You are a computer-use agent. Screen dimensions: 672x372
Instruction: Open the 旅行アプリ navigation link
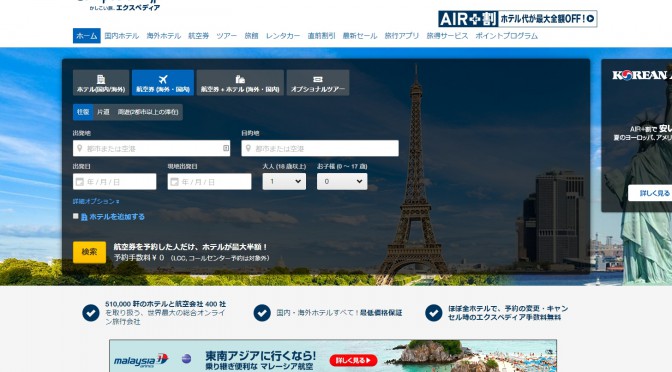coord(402,36)
